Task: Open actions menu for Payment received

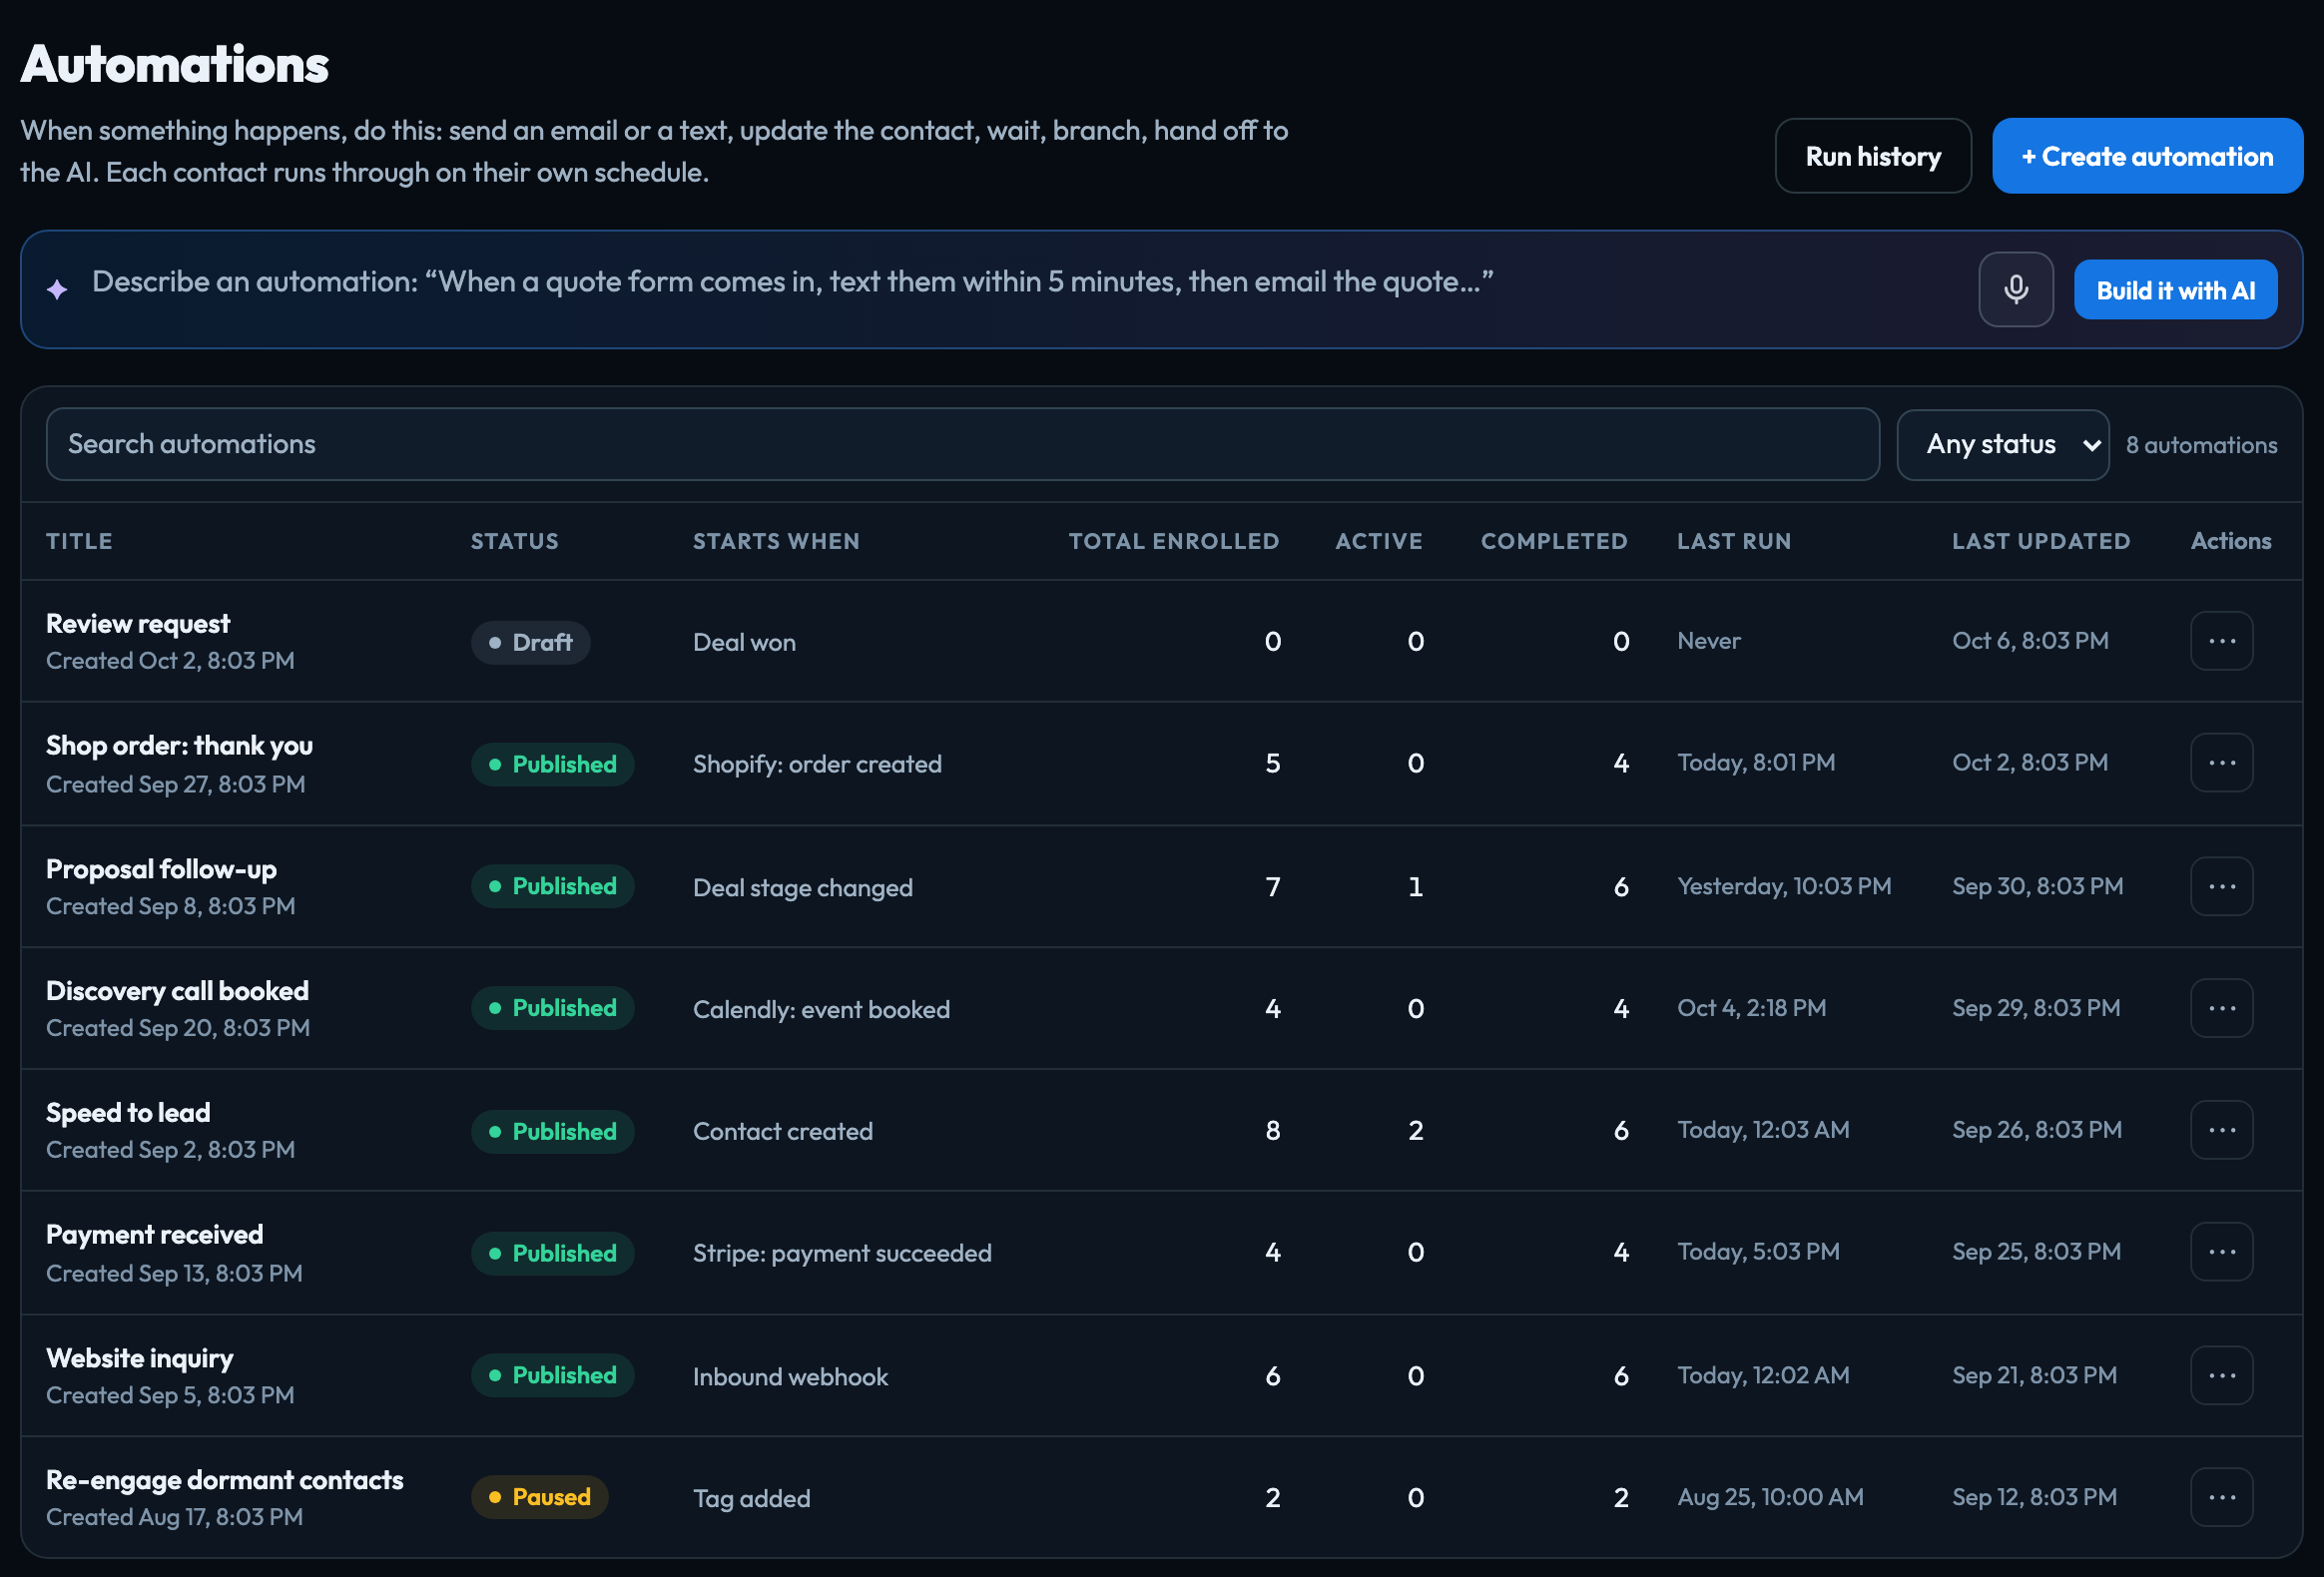Action: click(2221, 1252)
